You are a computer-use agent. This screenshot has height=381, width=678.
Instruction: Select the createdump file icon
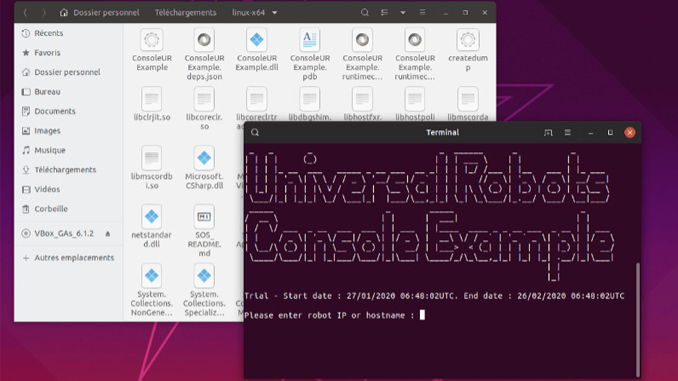pyautogui.click(x=468, y=40)
